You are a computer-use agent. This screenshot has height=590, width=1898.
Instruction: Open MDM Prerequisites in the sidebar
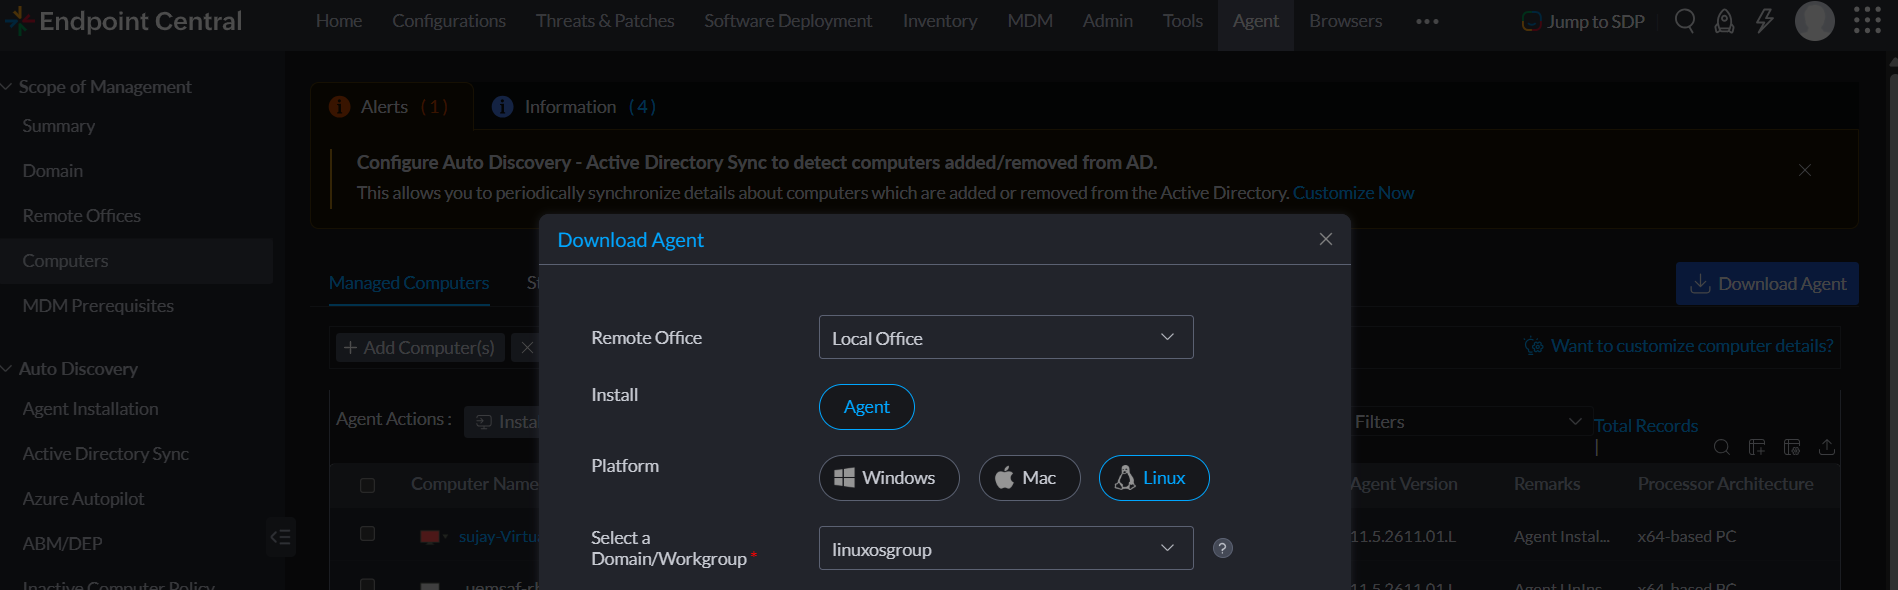pyautogui.click(x=98, y=306)
